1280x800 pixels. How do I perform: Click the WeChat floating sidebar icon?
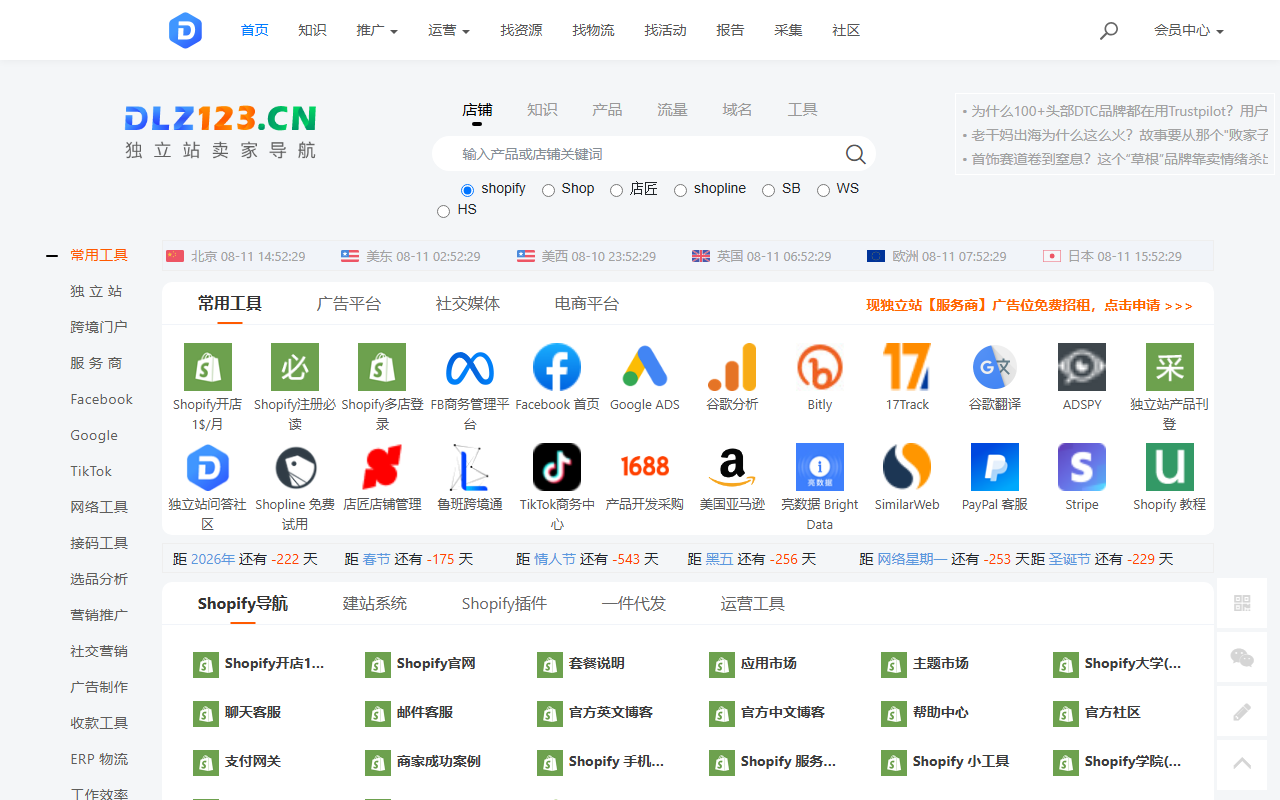tap(1242, 657)
